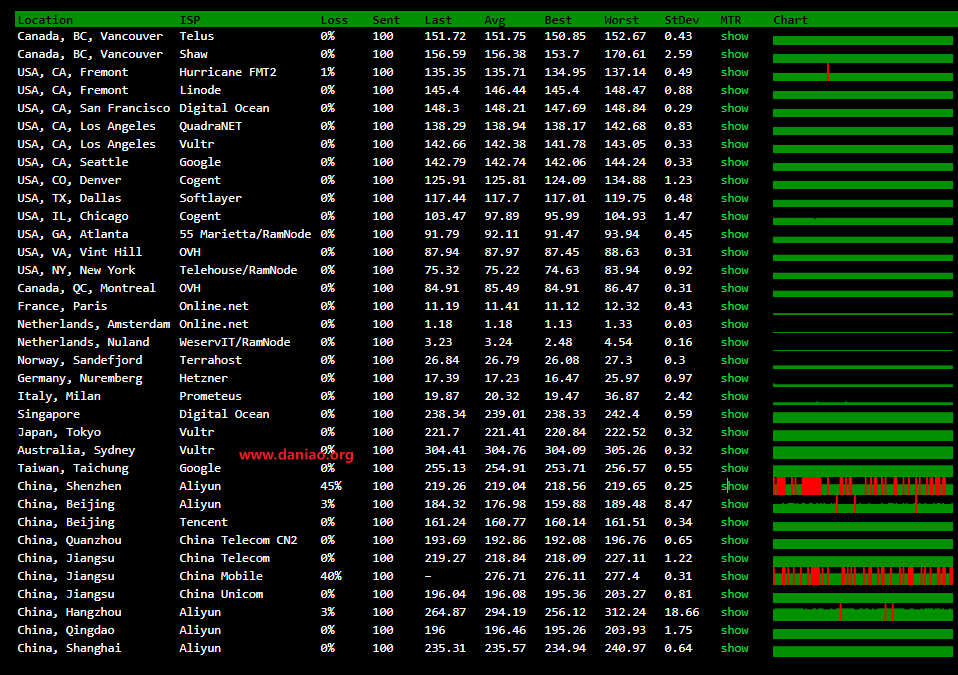This screenshot has width=958, height=675.
Task: Open show link for Seattle Google row
Action: pyautogui.click(x=734, y=162)
